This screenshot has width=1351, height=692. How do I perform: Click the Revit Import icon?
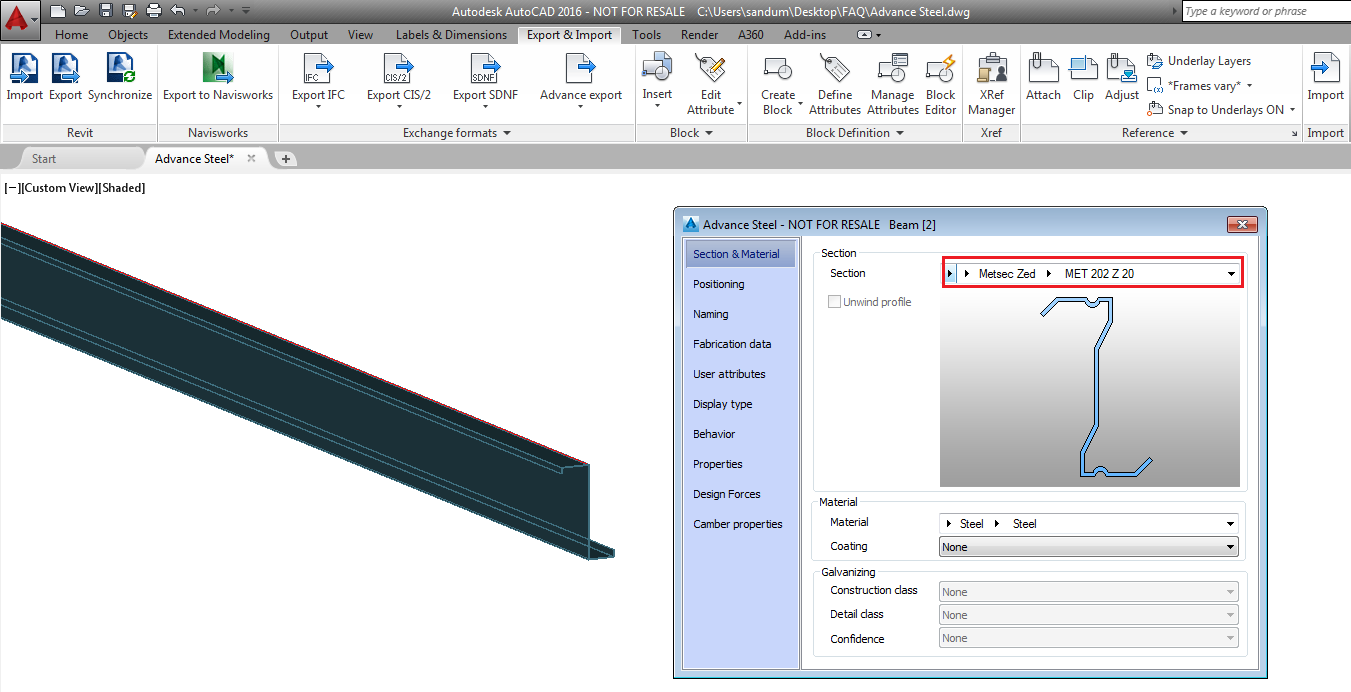pyautogui.click(x=24, y=69)
